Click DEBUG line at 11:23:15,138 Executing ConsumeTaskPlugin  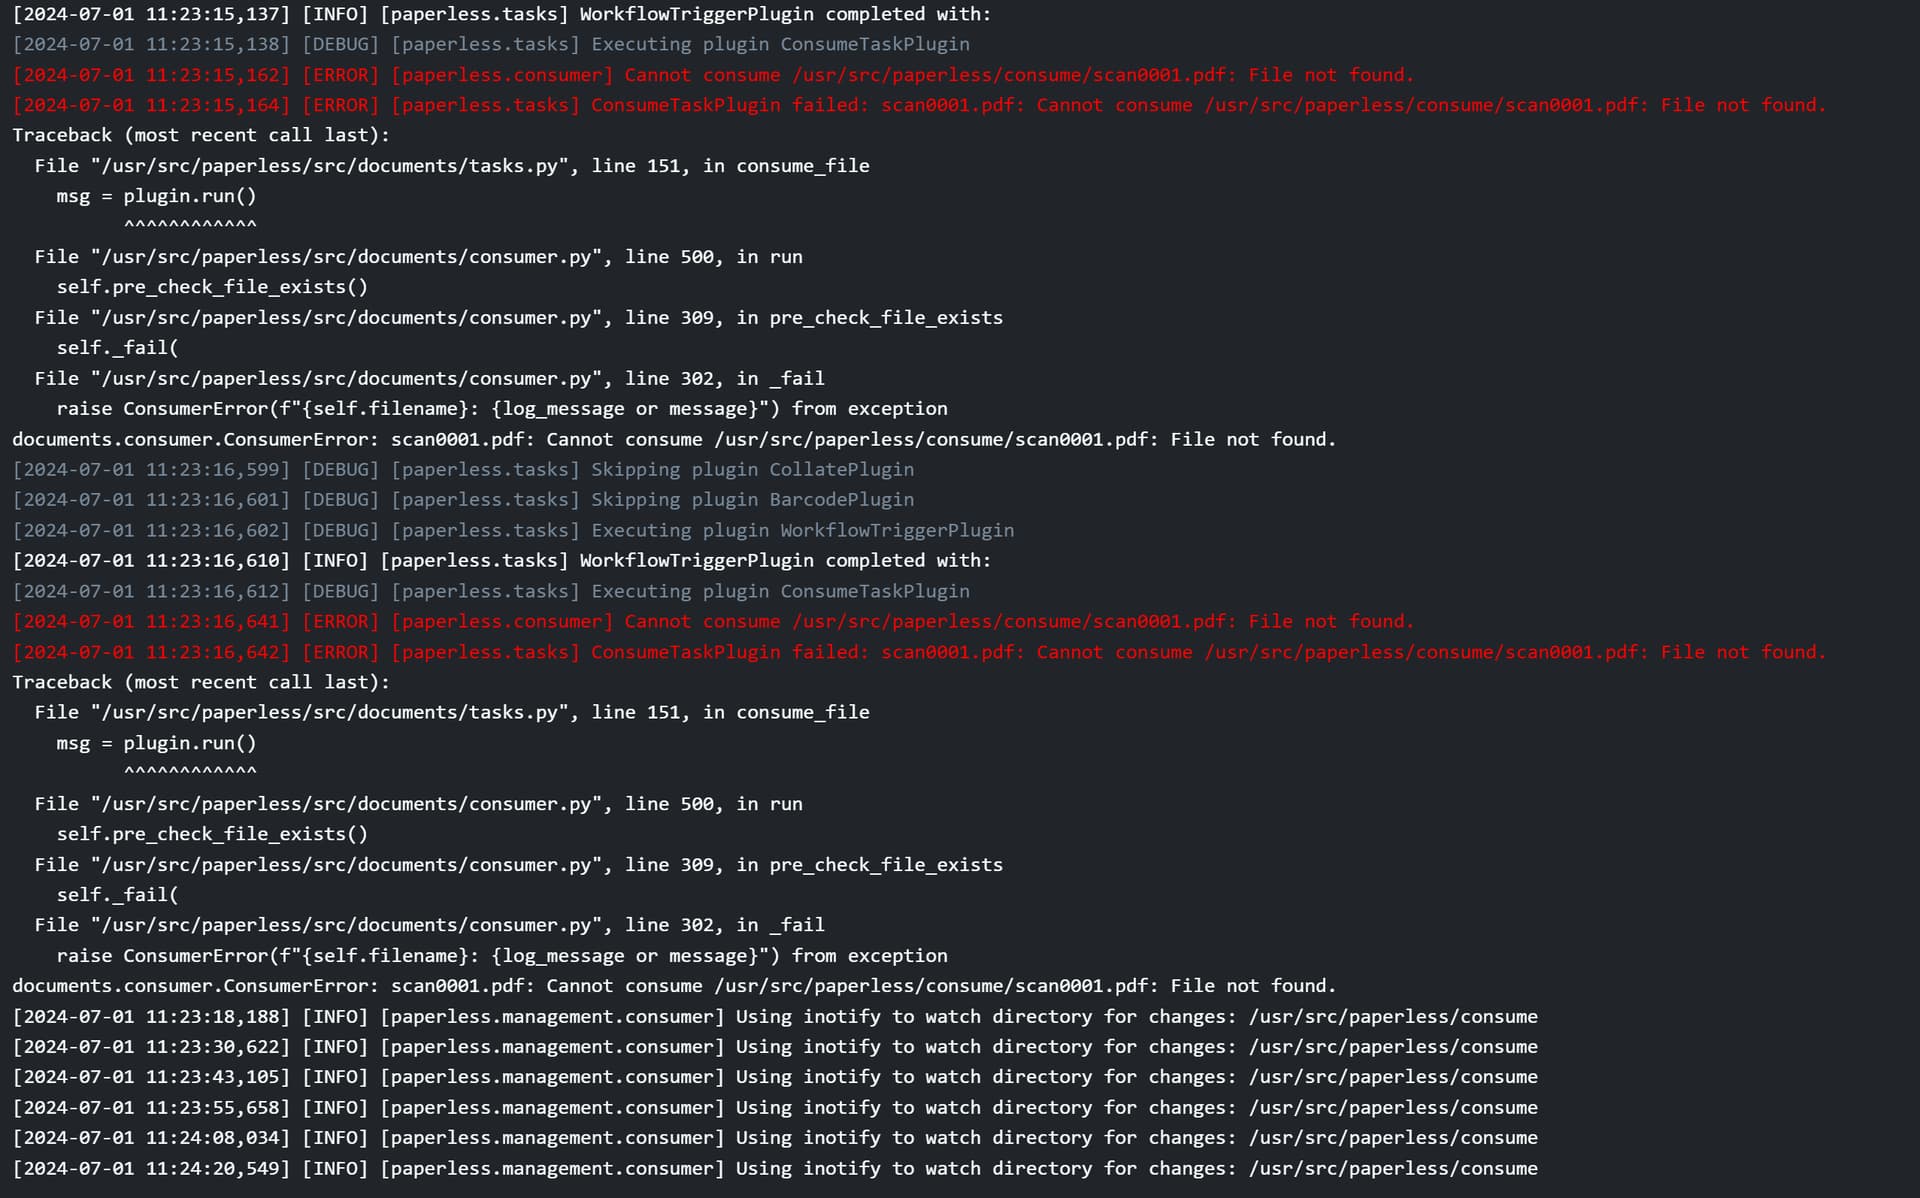[x=491, y=44]
